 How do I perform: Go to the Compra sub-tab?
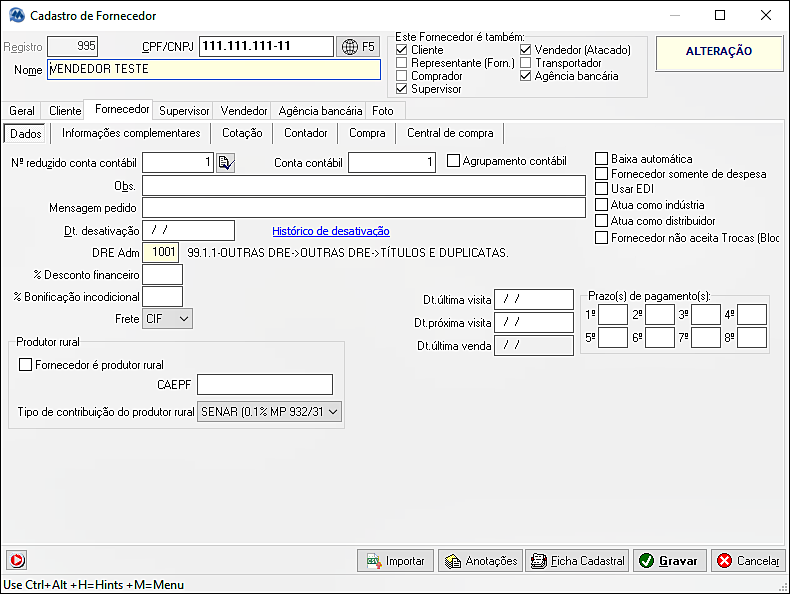pos(367,133)
